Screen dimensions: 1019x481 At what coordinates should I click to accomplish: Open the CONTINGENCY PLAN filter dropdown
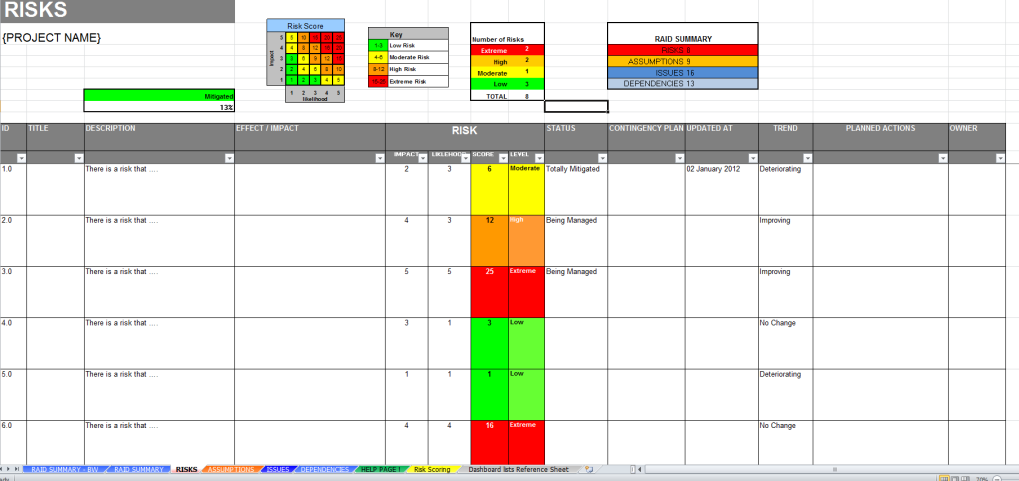click(680, 158)
